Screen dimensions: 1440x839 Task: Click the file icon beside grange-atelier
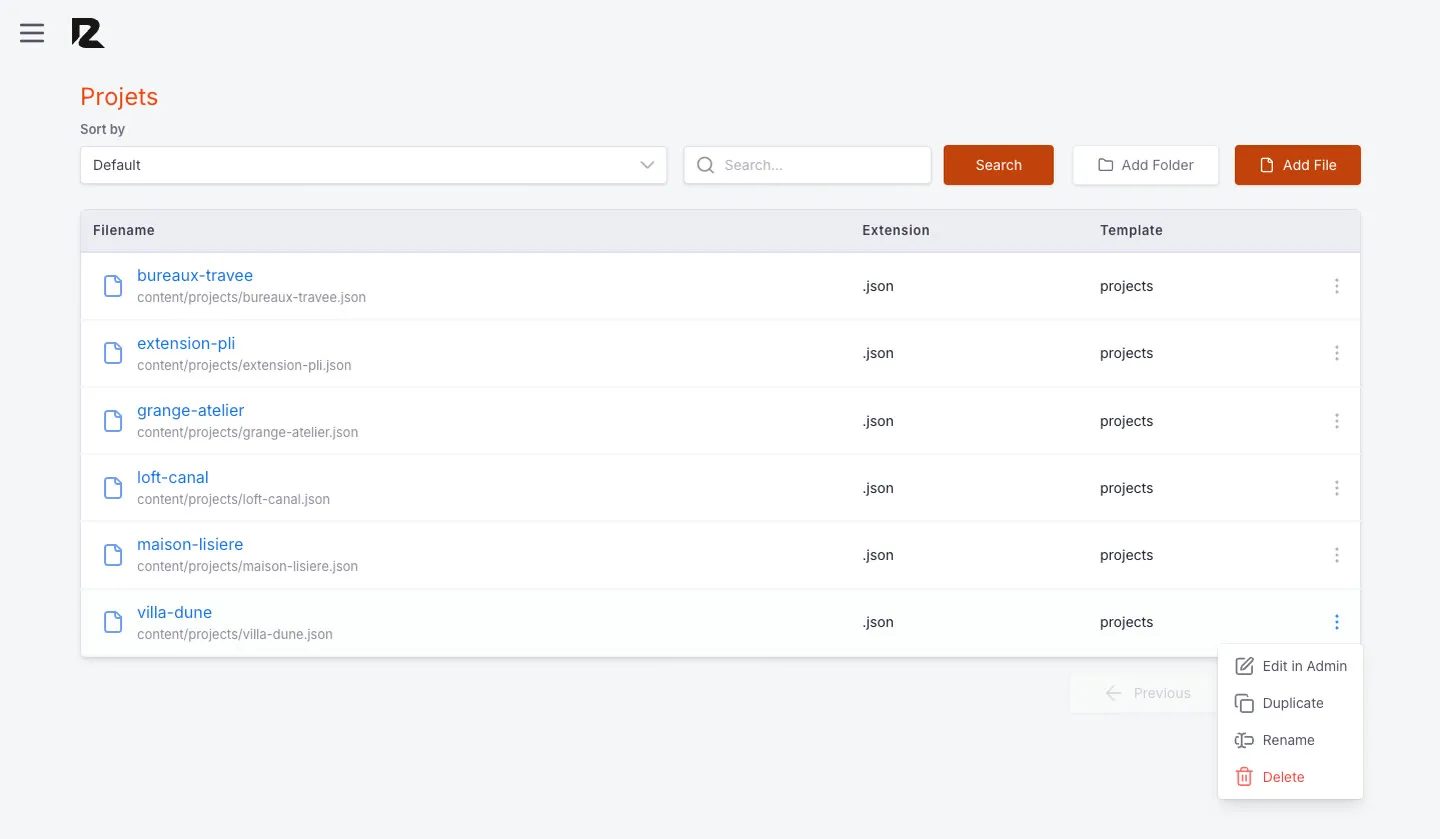coord(114,421)
